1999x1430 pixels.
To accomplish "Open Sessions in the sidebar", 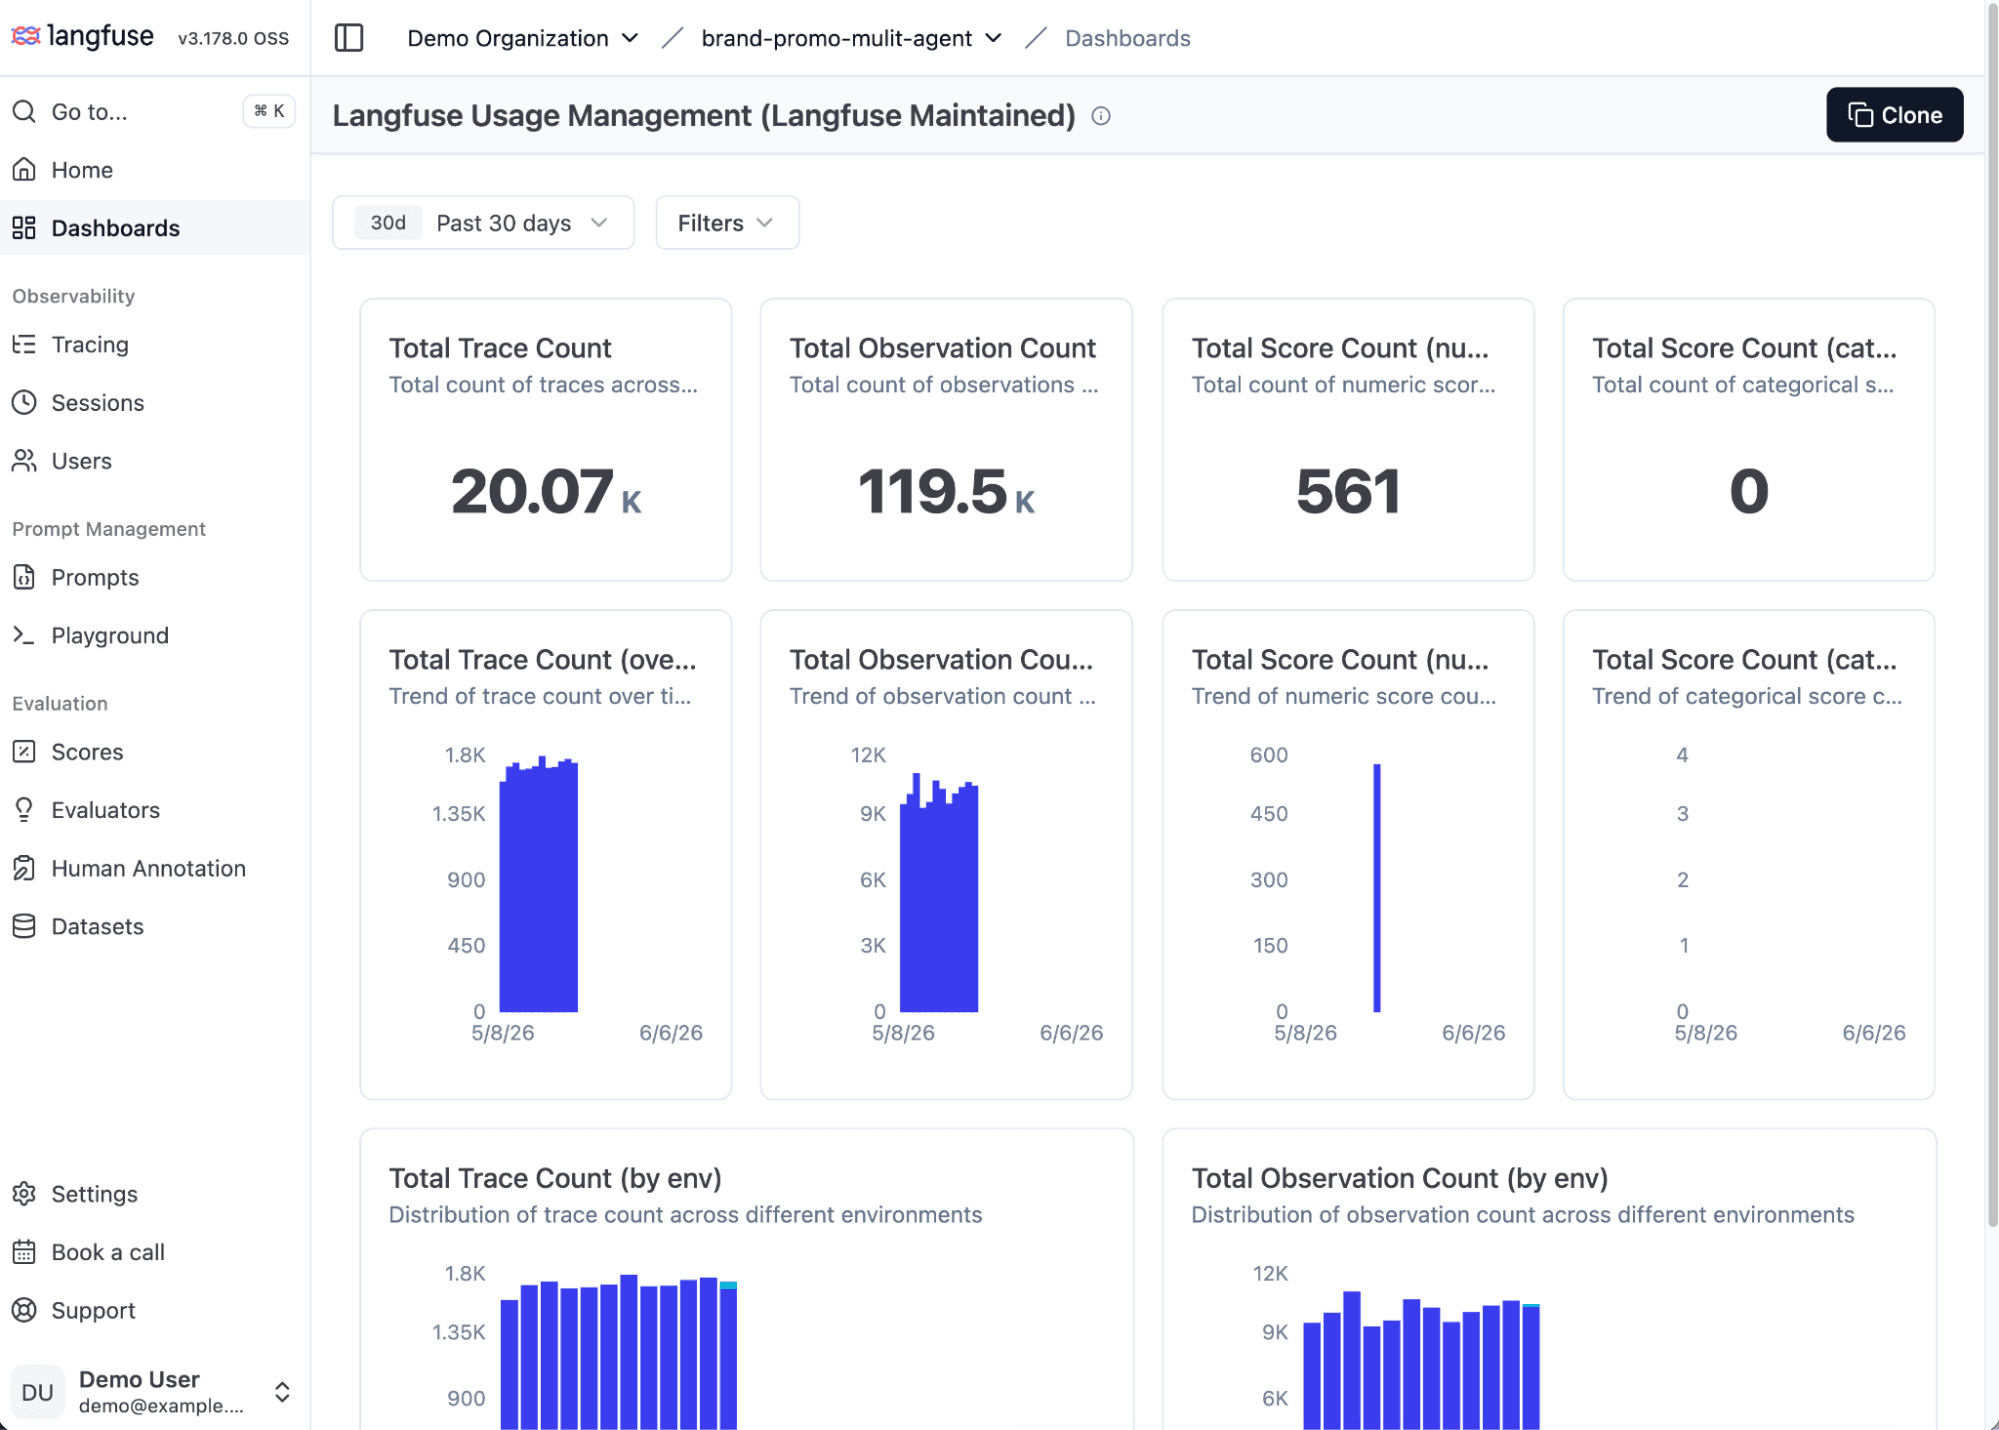I will click(x=154, y=402).
